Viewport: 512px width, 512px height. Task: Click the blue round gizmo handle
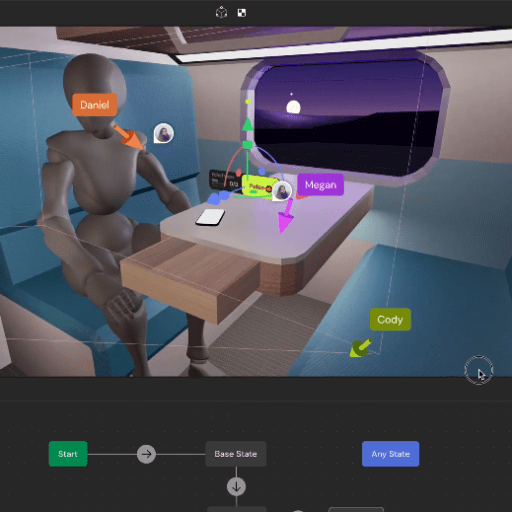262,172
